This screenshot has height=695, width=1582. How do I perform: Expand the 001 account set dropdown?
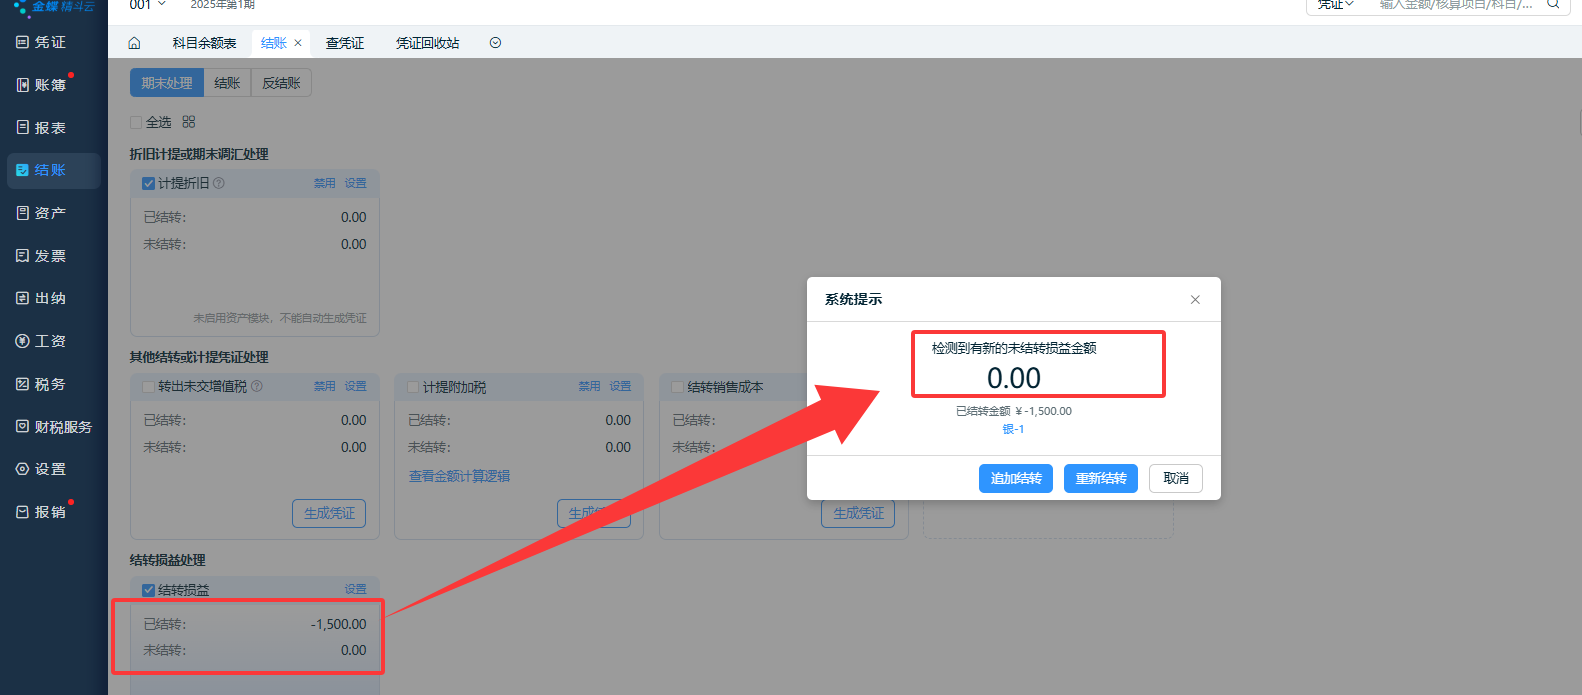pyautogui.click(x=148, y=5)
